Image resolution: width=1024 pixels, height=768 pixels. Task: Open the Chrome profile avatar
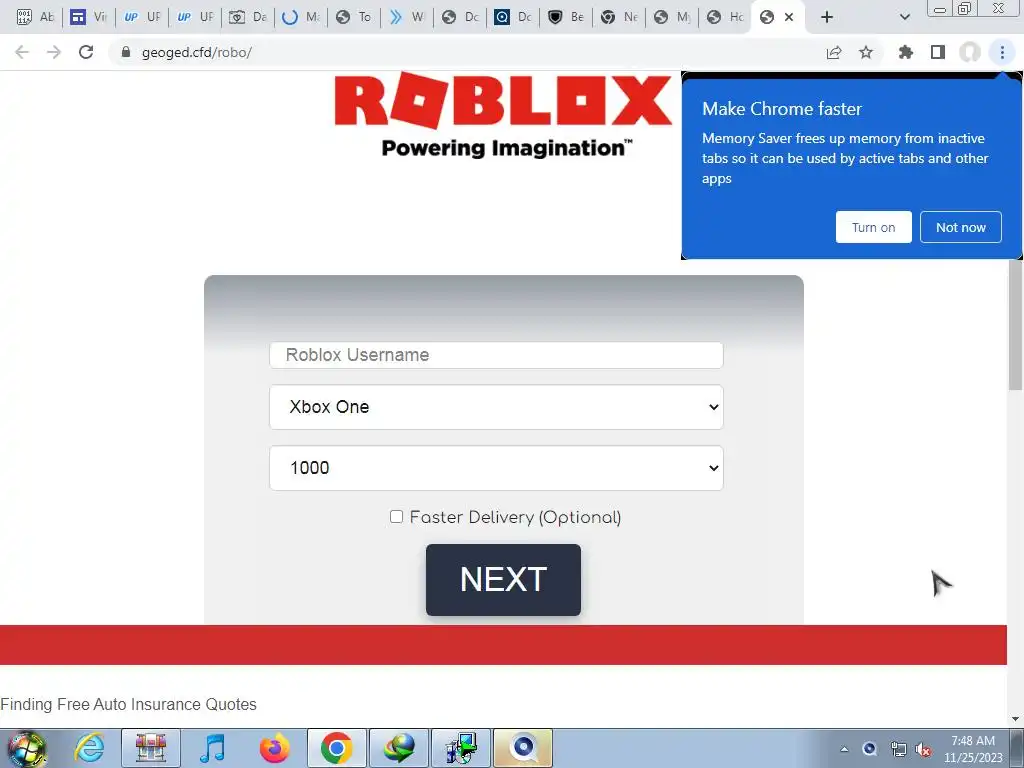970,52
